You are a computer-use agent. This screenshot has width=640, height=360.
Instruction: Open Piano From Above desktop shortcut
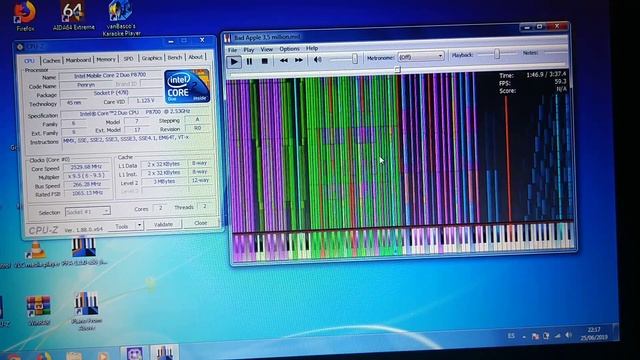tap(86, 311)
